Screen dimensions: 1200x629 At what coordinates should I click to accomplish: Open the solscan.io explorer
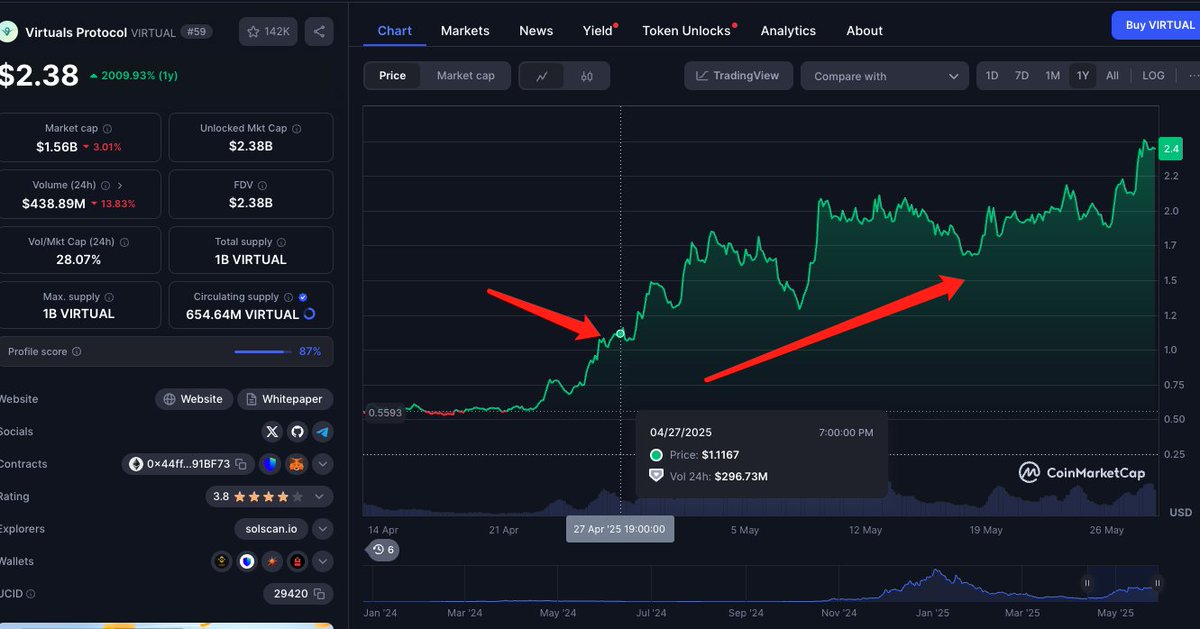pos(271,529)
